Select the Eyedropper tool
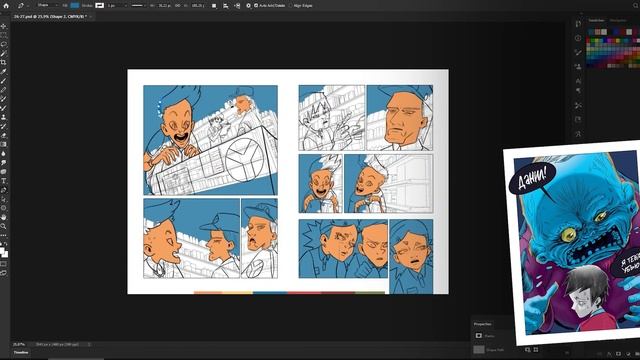The image size is (640, 360). (x=4, y=71)
